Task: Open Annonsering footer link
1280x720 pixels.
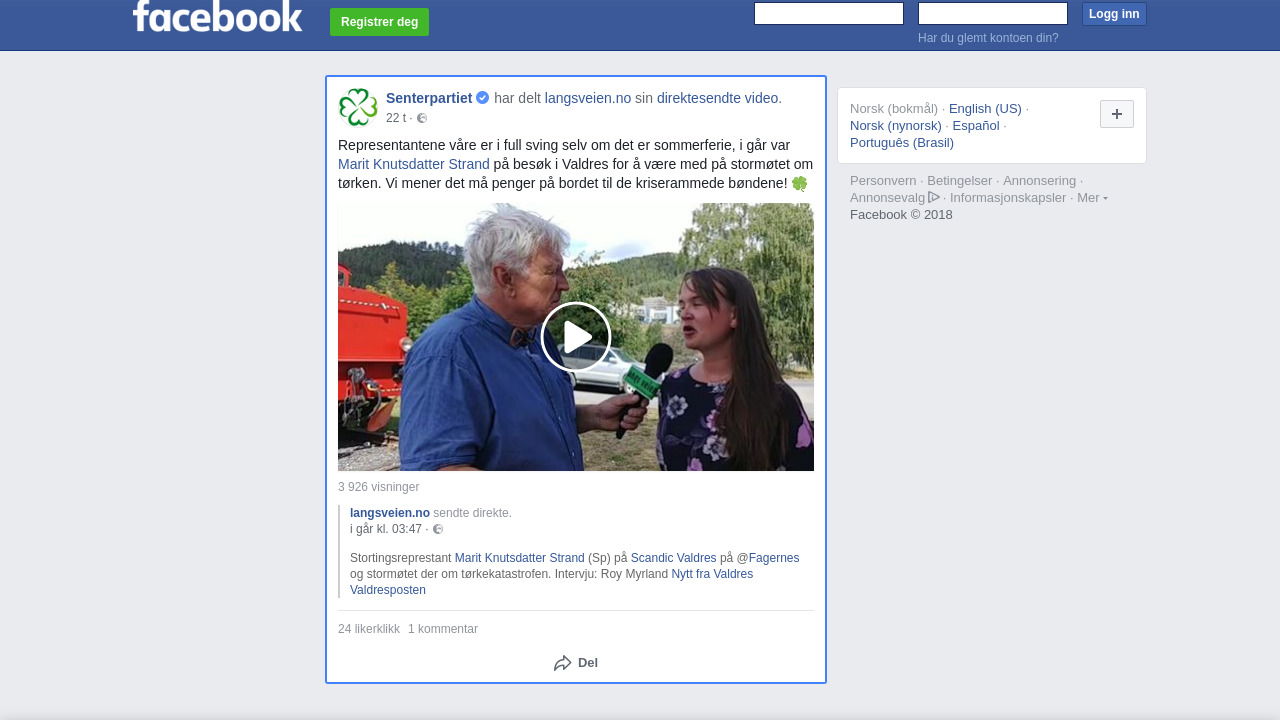Action: 1040,181
